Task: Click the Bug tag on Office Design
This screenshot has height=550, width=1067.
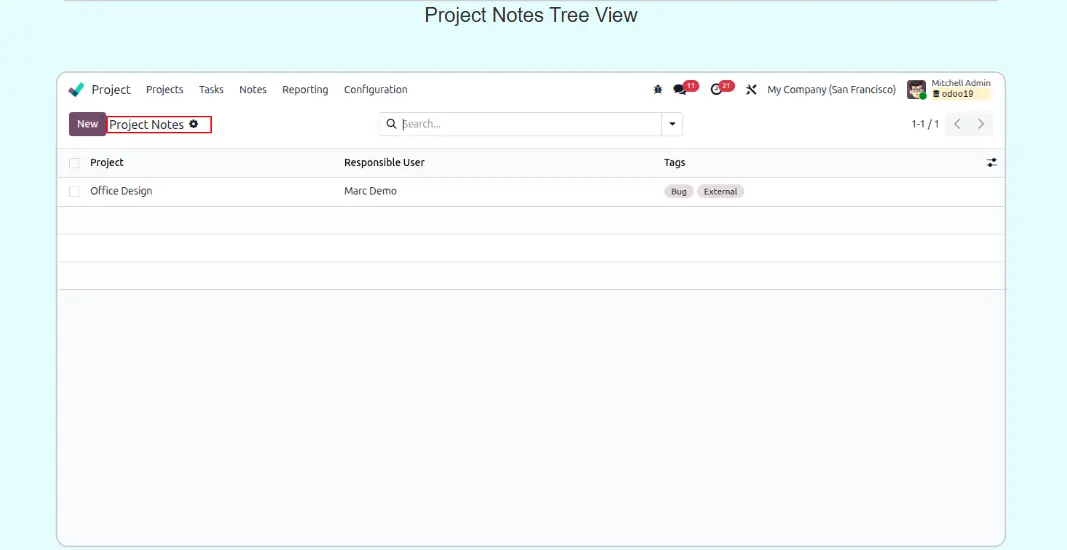Action: 679,191
